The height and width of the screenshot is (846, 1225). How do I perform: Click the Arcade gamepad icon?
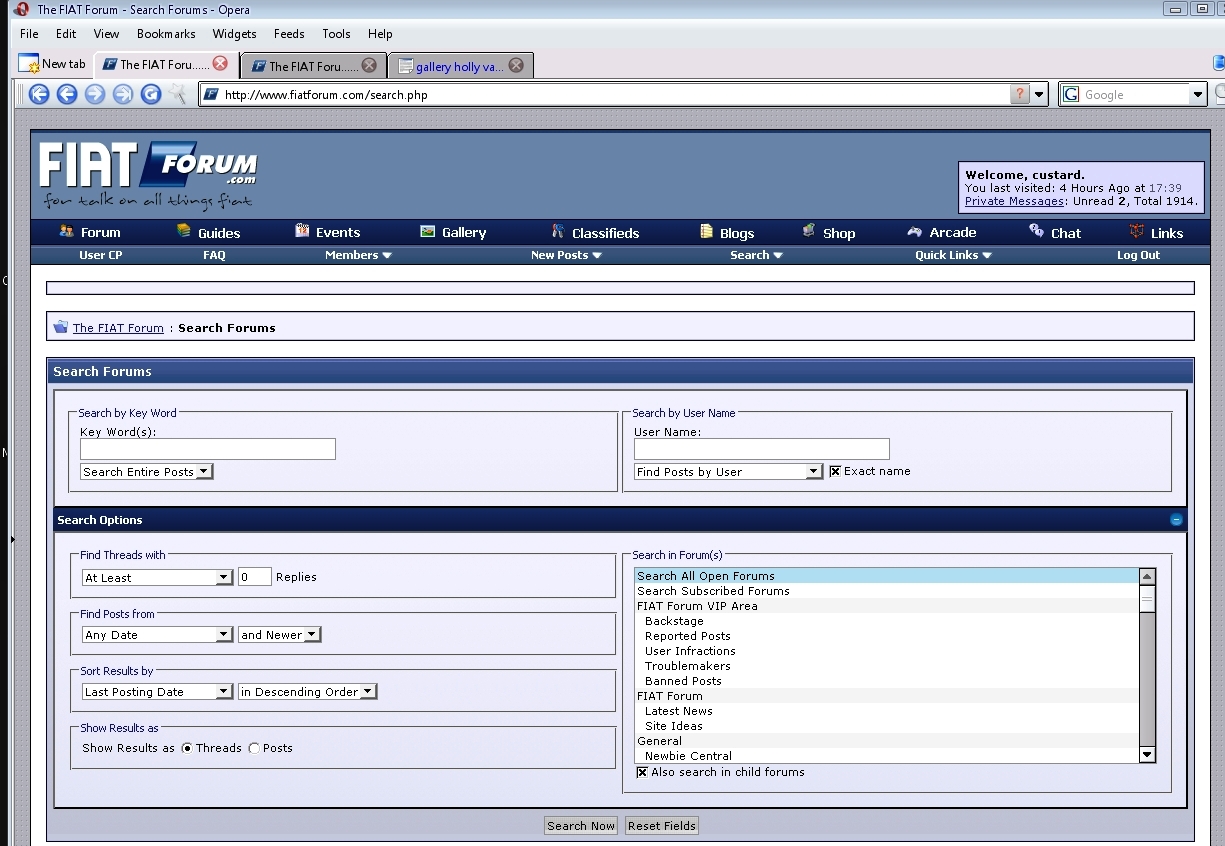click(x=915, y=232)
